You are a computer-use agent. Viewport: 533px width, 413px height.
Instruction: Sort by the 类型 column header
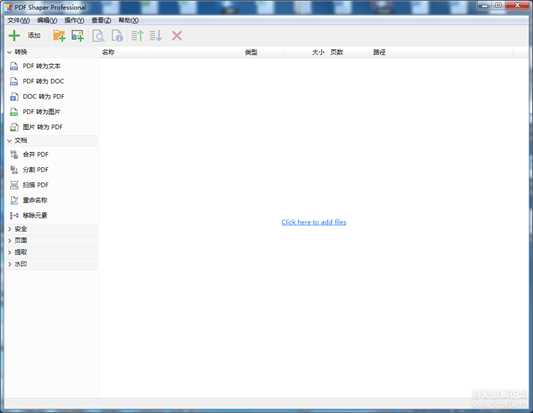point(251,52)
